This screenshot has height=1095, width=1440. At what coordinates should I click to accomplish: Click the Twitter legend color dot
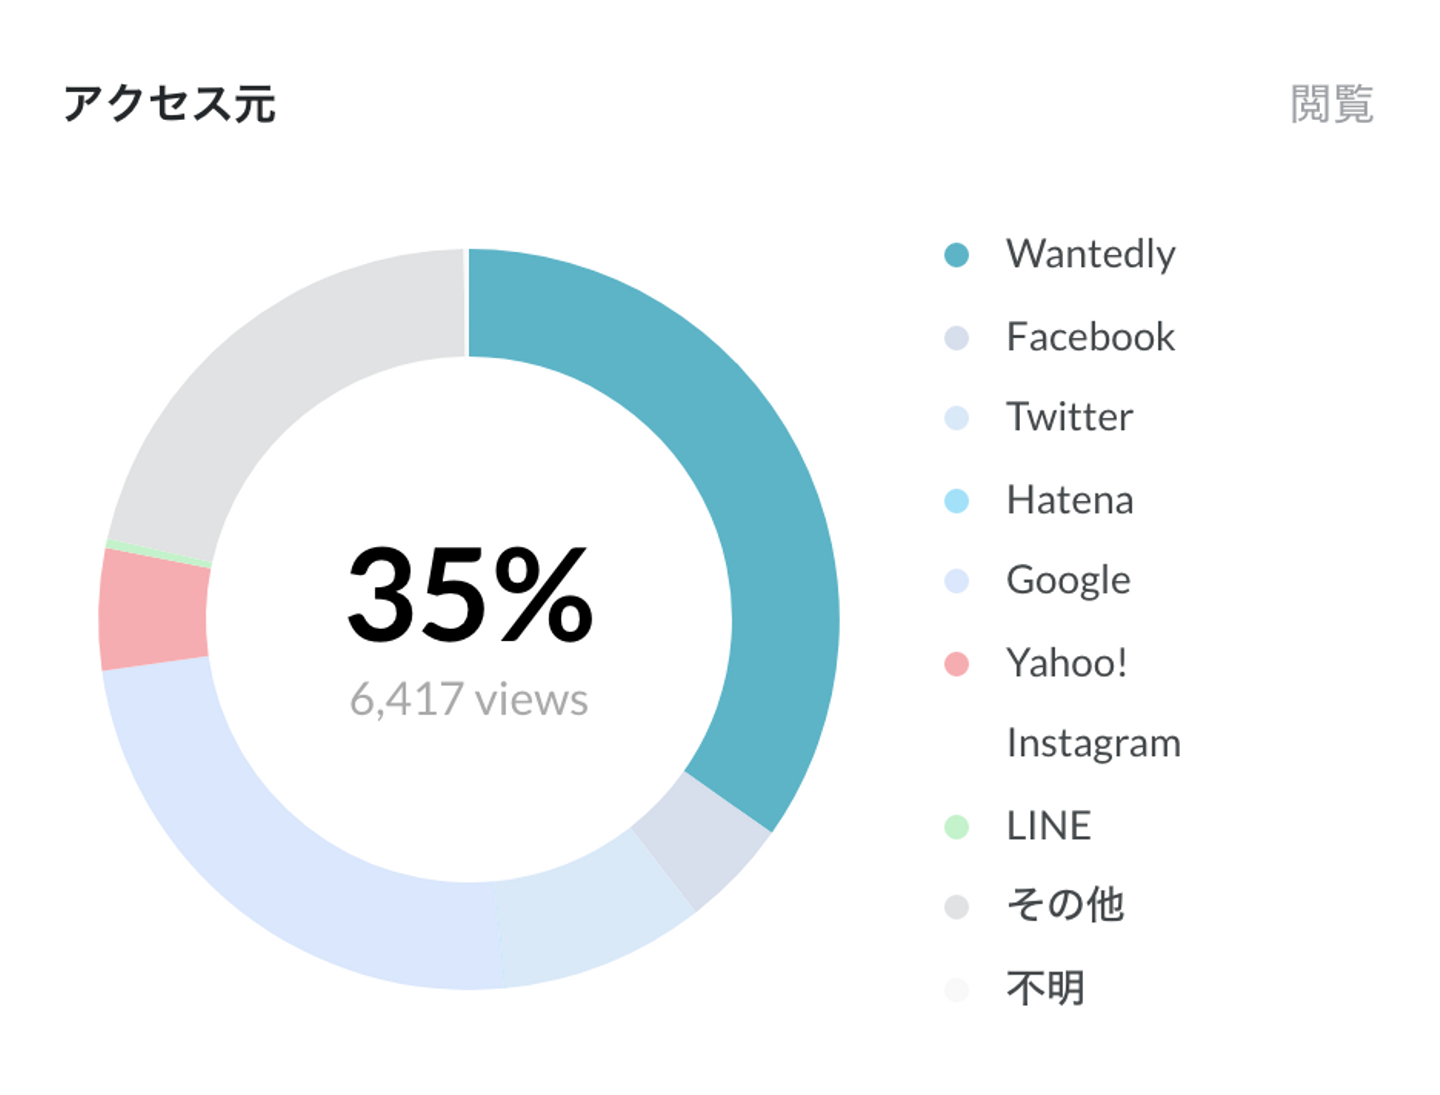[x=956, y=418]
